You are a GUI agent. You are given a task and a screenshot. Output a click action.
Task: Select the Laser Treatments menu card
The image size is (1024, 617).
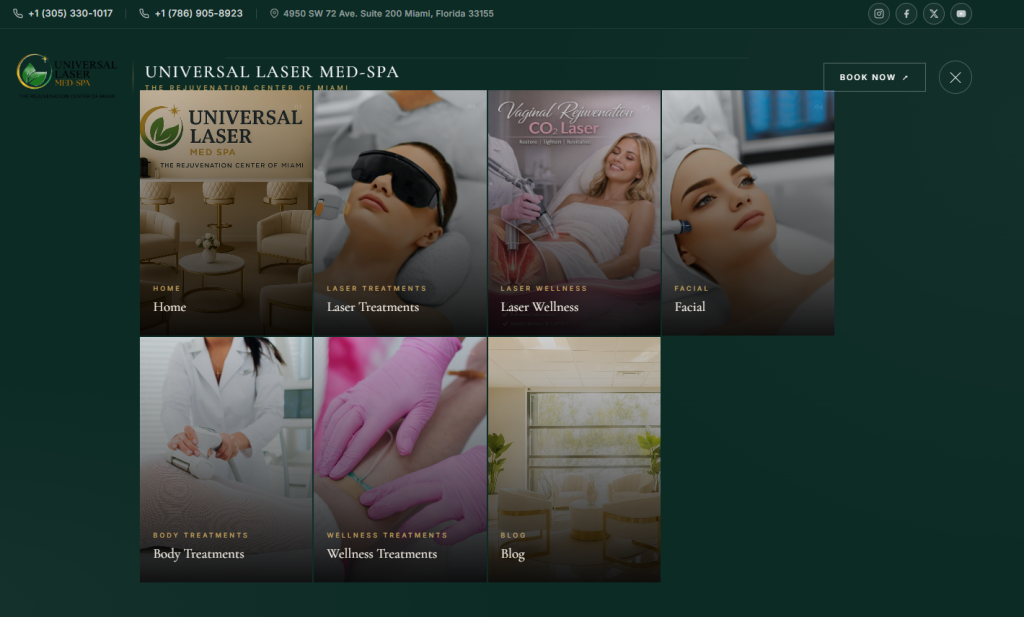pos(400,213)
